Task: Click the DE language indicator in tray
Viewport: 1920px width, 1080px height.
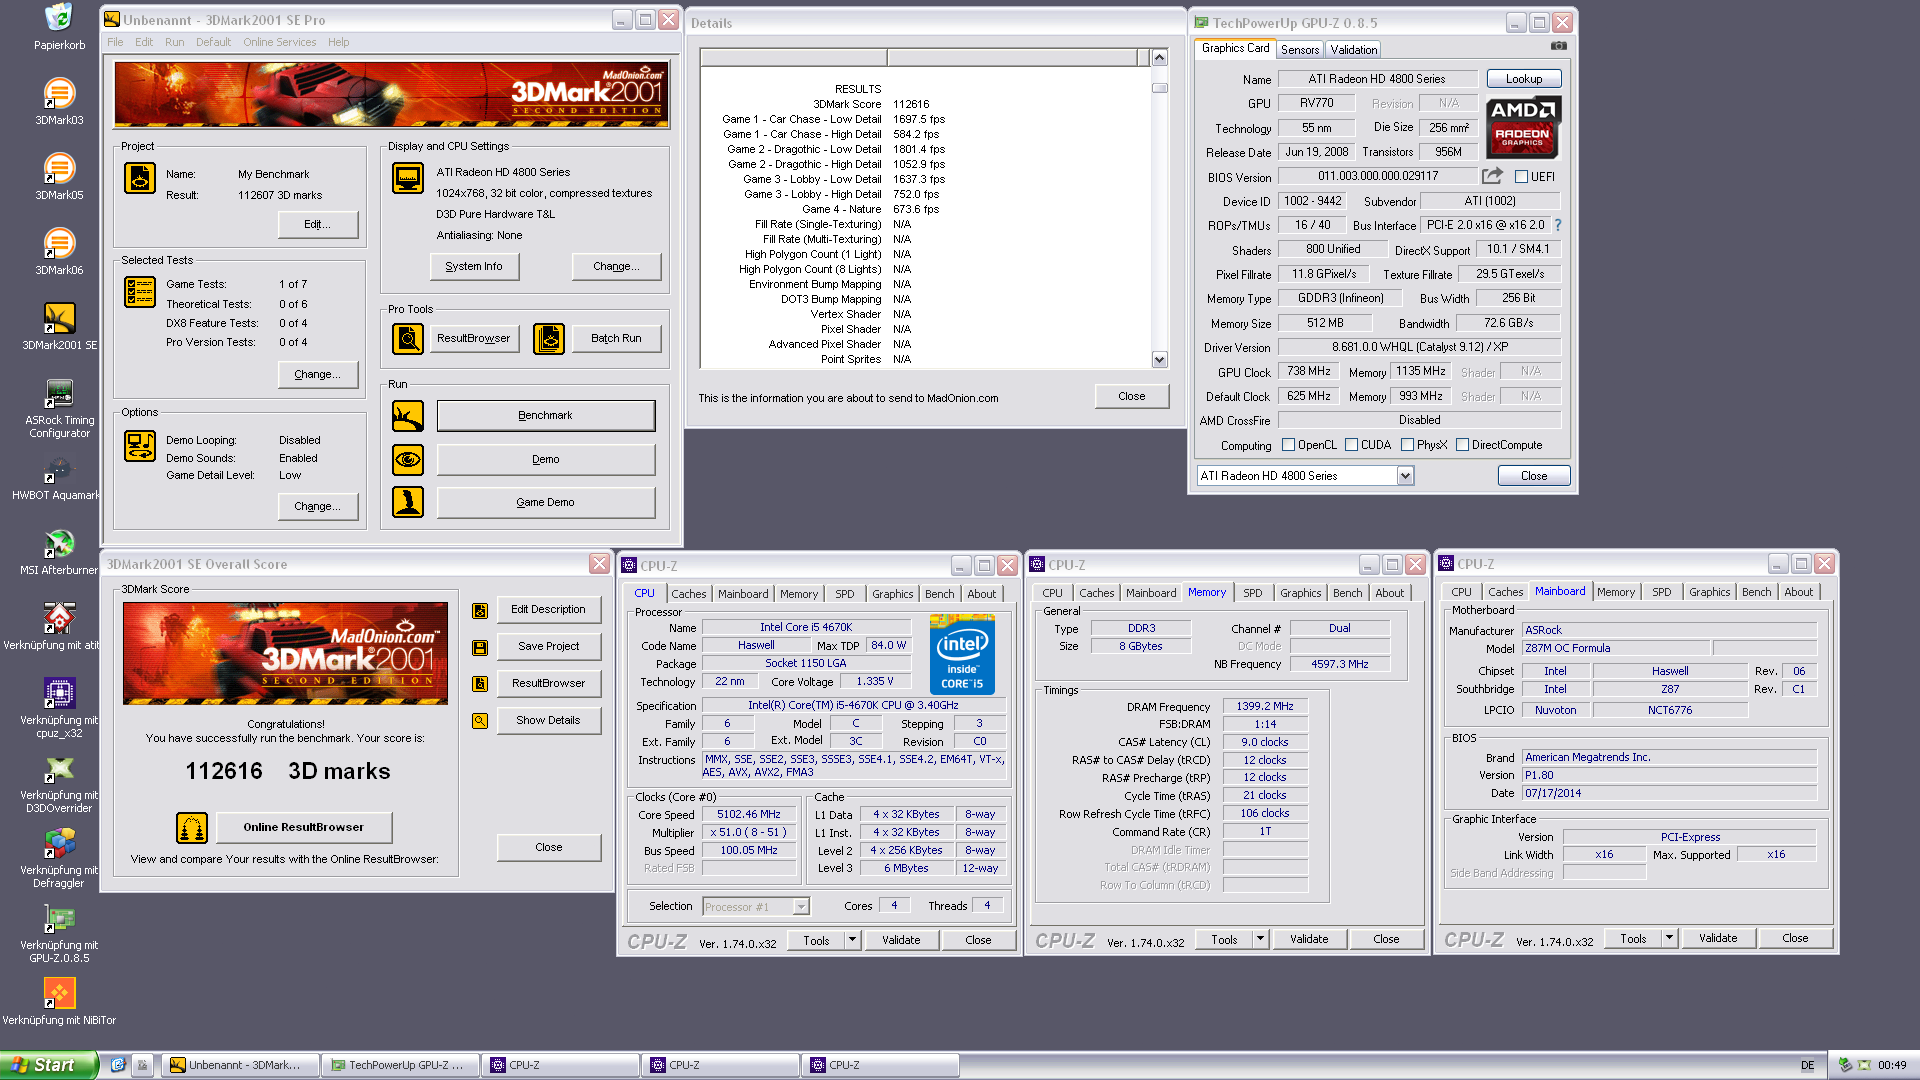Action: tap(1807, 1065)
